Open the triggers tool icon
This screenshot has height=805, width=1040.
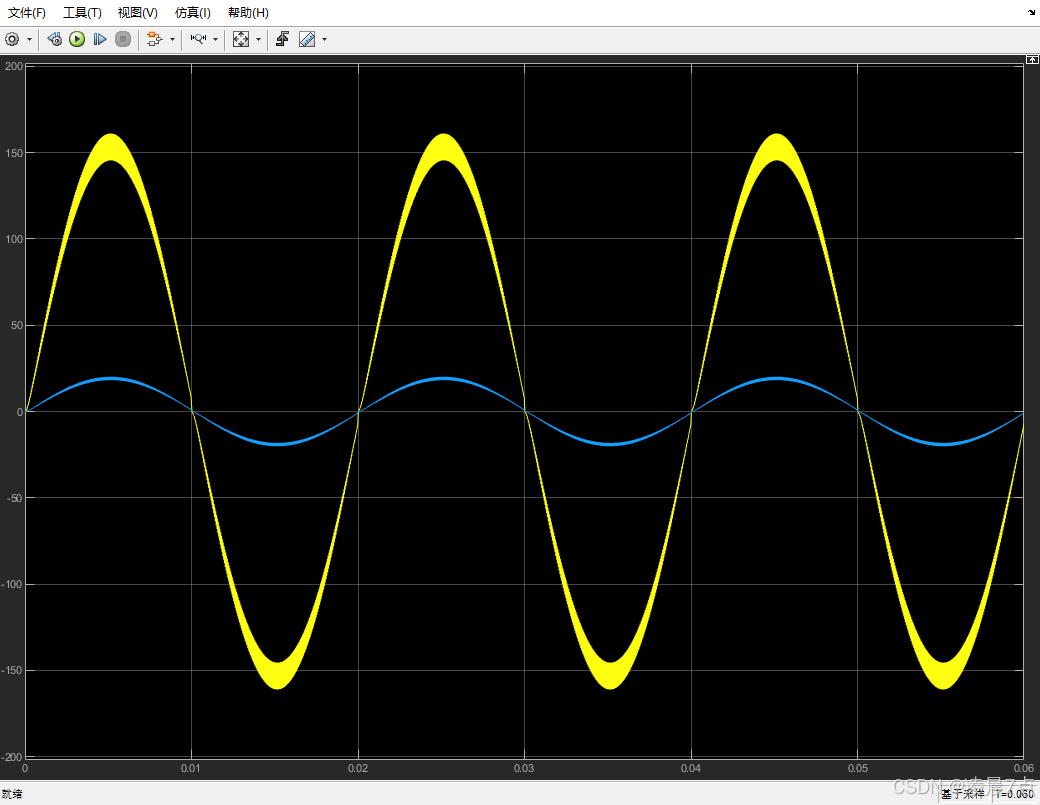[x=283, y=40]
